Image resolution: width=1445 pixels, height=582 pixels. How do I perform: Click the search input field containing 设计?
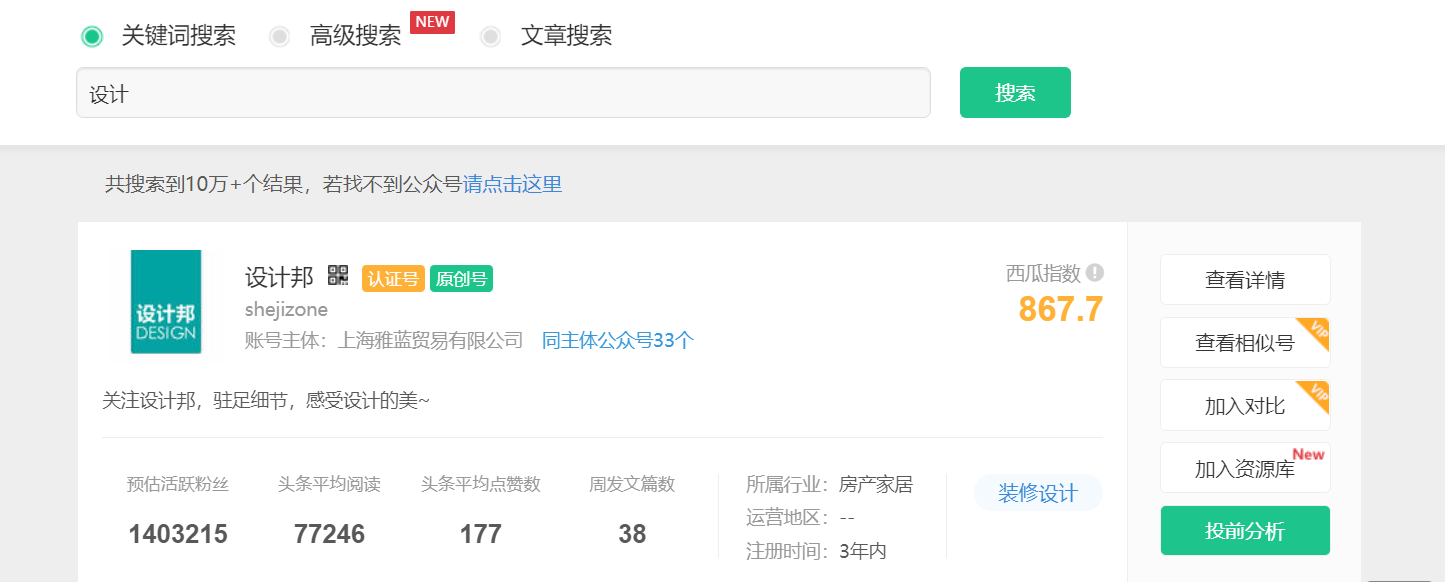point(503,94)
